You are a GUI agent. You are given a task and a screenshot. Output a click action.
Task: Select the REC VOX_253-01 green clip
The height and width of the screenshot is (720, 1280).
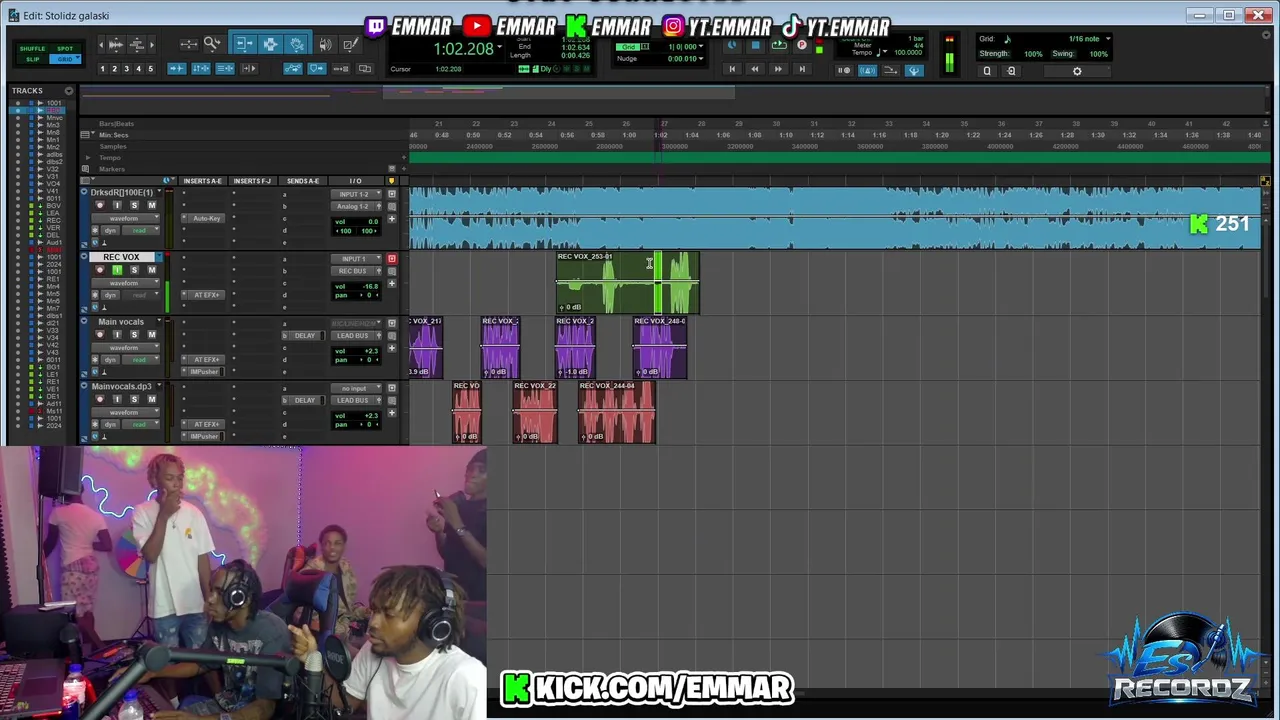pos(628,283)
